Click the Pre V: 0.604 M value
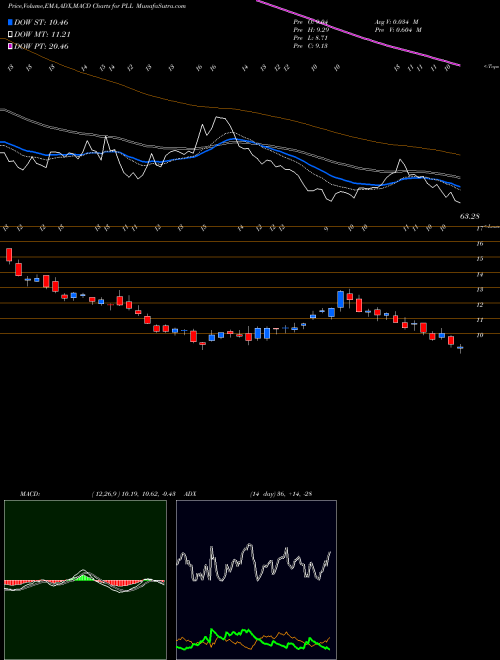 pos(398,30)
